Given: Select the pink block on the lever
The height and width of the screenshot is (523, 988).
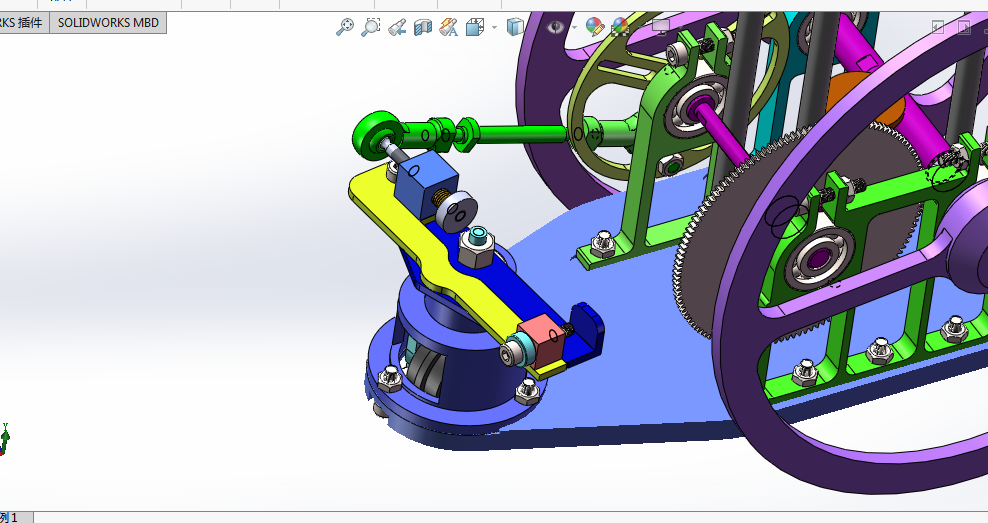Looking at the screenshot, I should click(x=541, y=339).
